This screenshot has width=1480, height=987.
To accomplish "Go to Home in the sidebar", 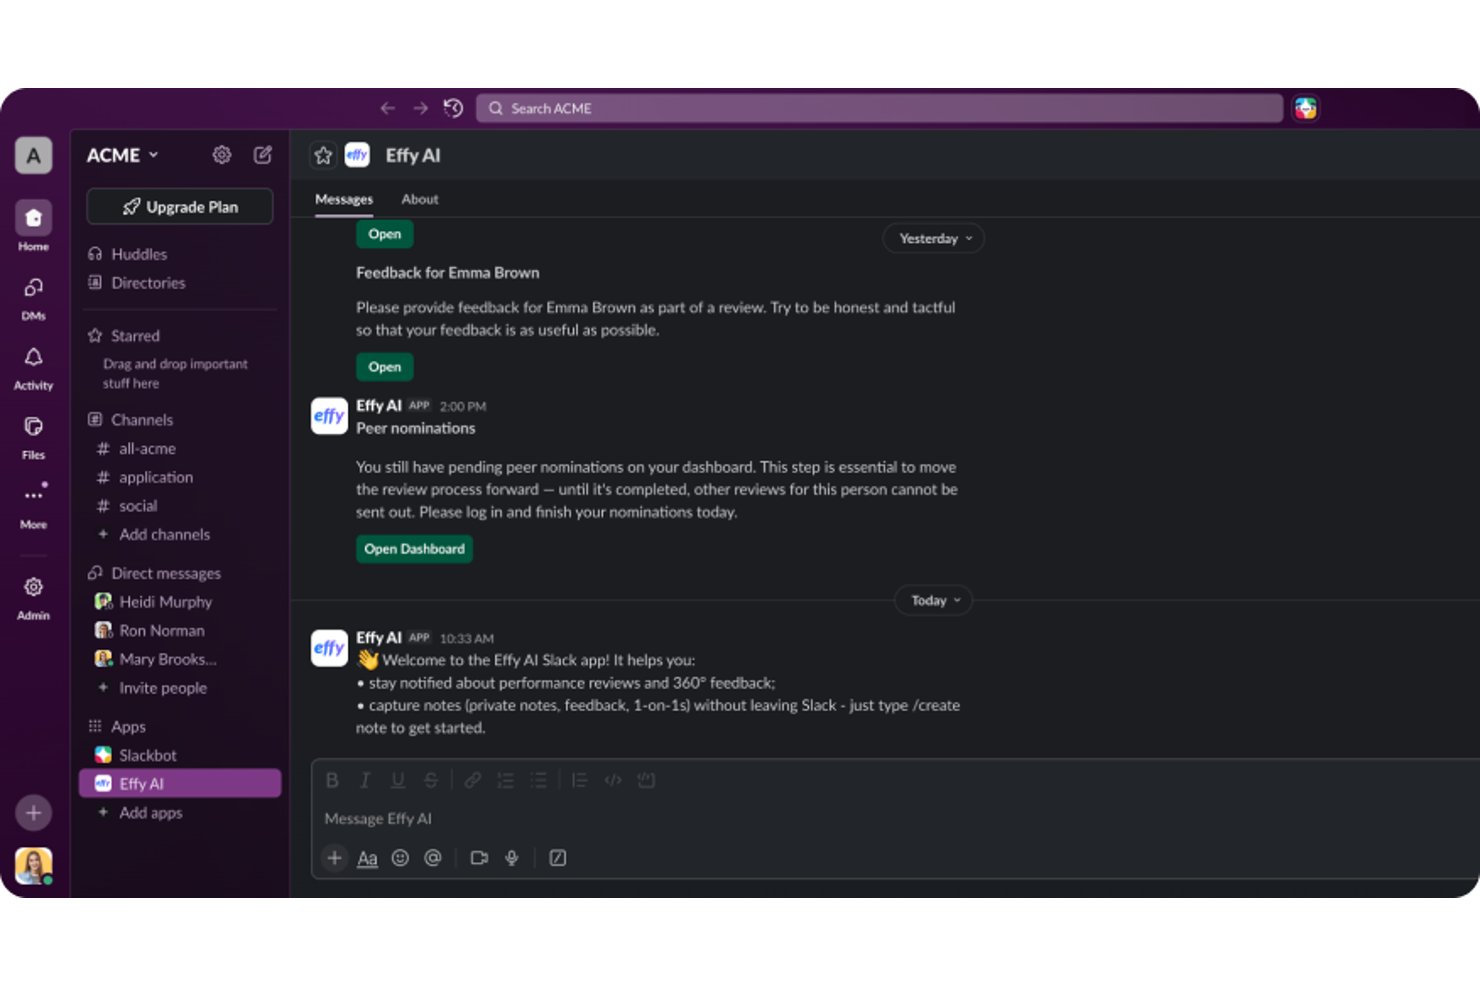I will [33, 228].
